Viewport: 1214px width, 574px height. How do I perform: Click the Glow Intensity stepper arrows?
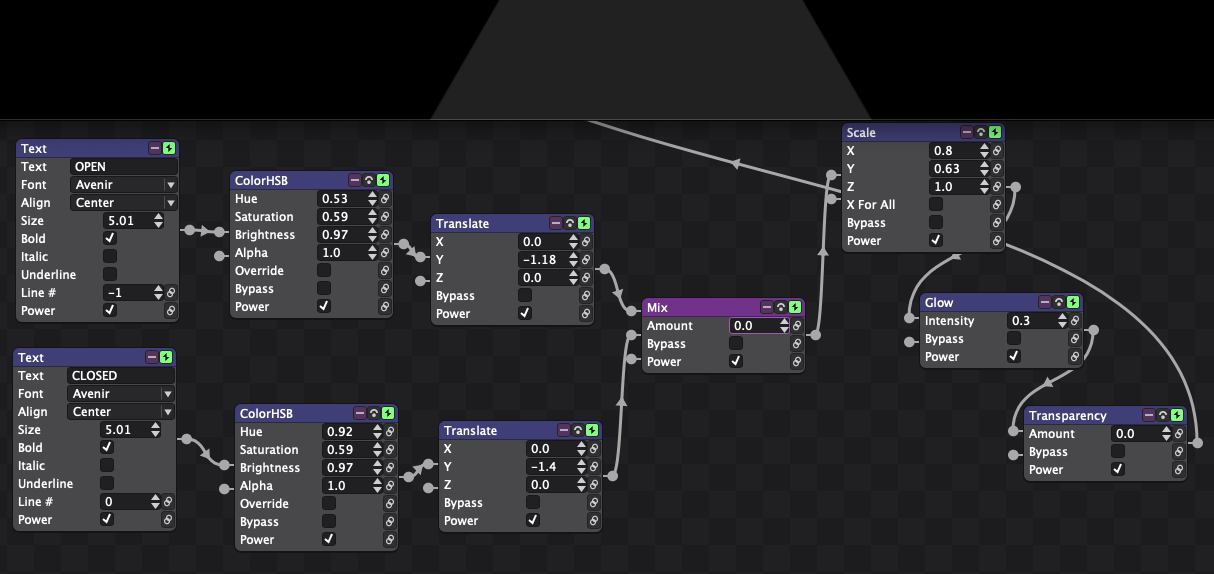pyautogui.click(x=1060, y=321)
